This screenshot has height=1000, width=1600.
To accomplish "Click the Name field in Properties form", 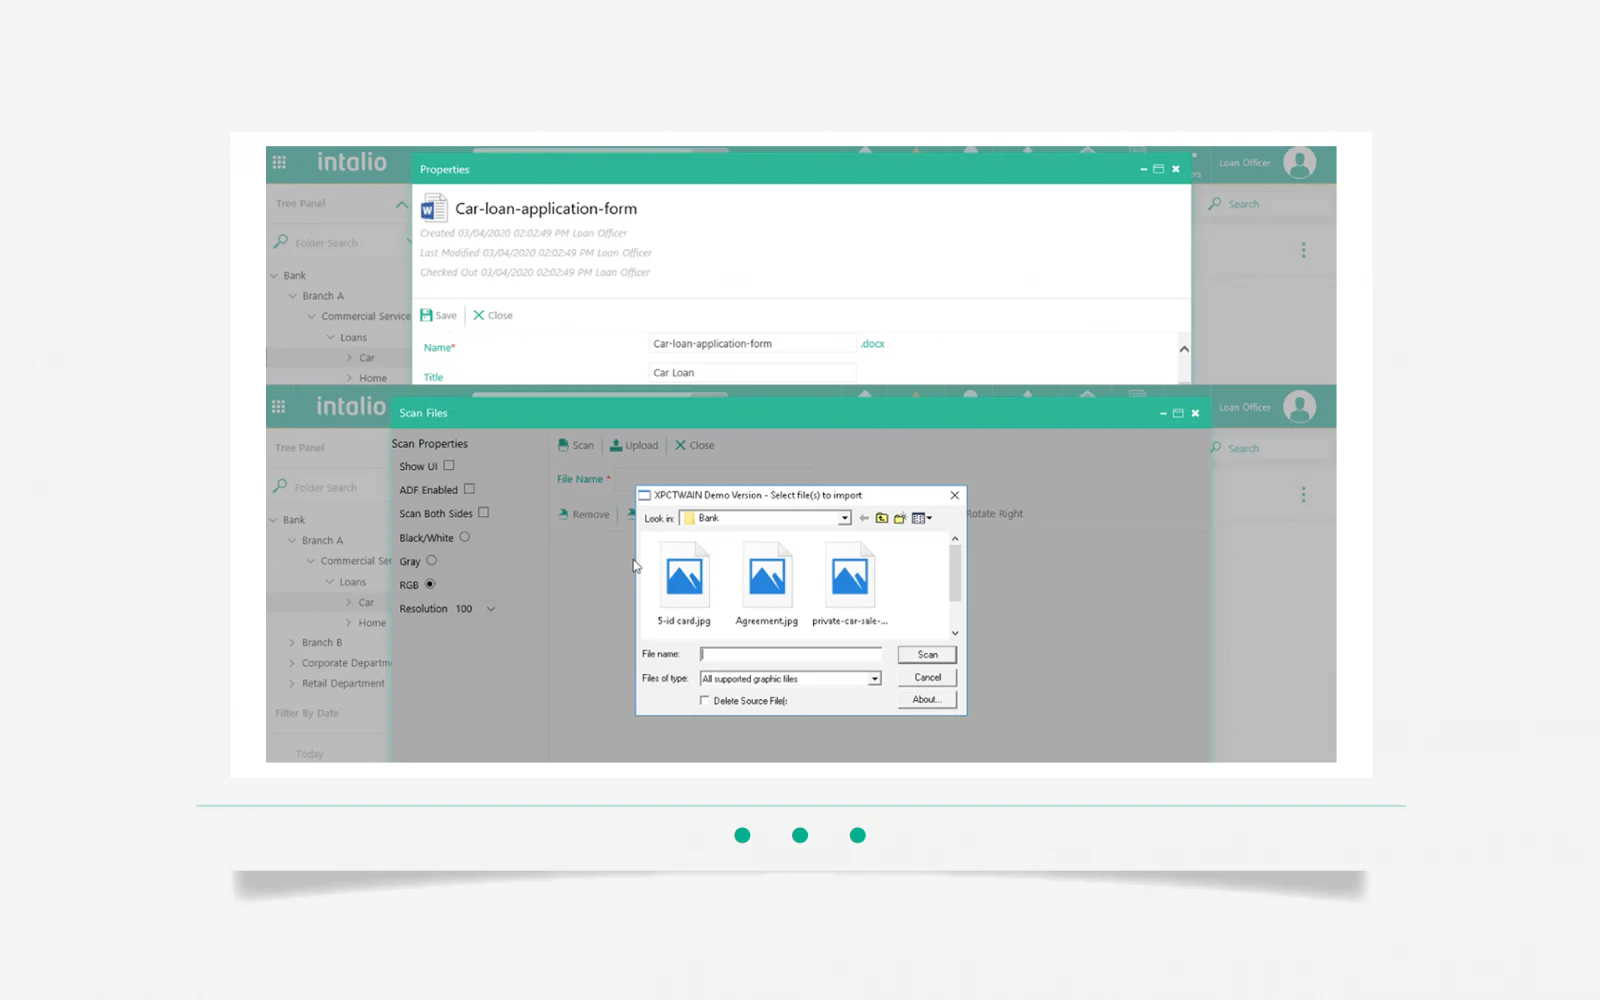I will 752,344.
